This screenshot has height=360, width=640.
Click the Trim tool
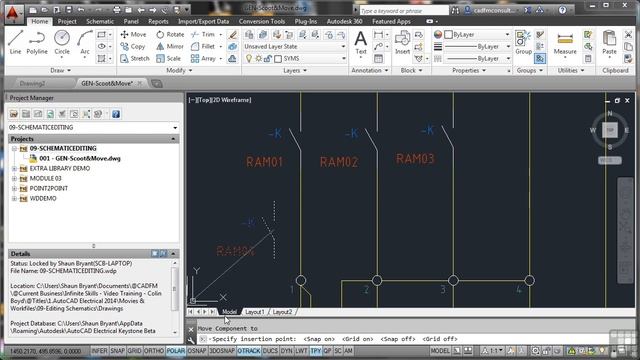pyautogui.click(x=203, y=35)
